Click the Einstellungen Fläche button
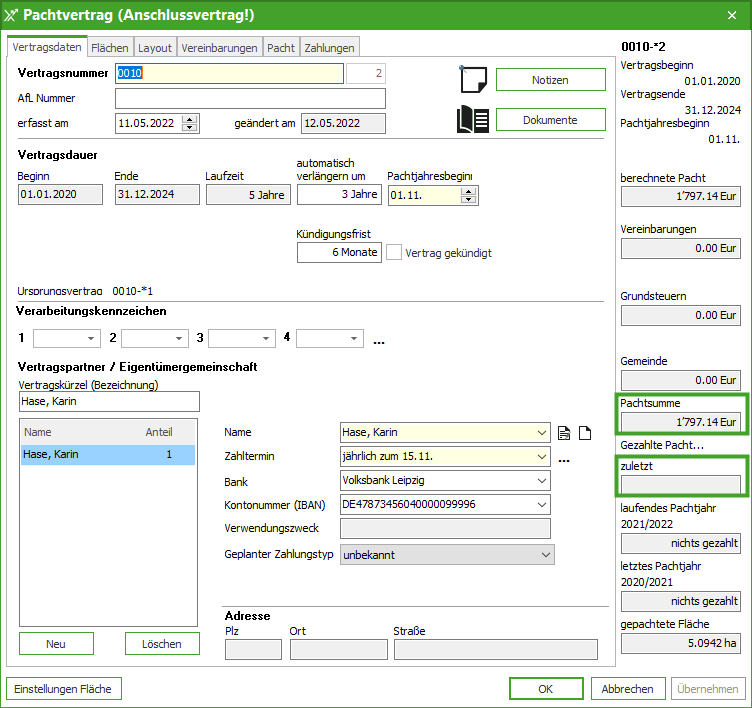This screenshot has height=708, width=752. tap(64, 689)
